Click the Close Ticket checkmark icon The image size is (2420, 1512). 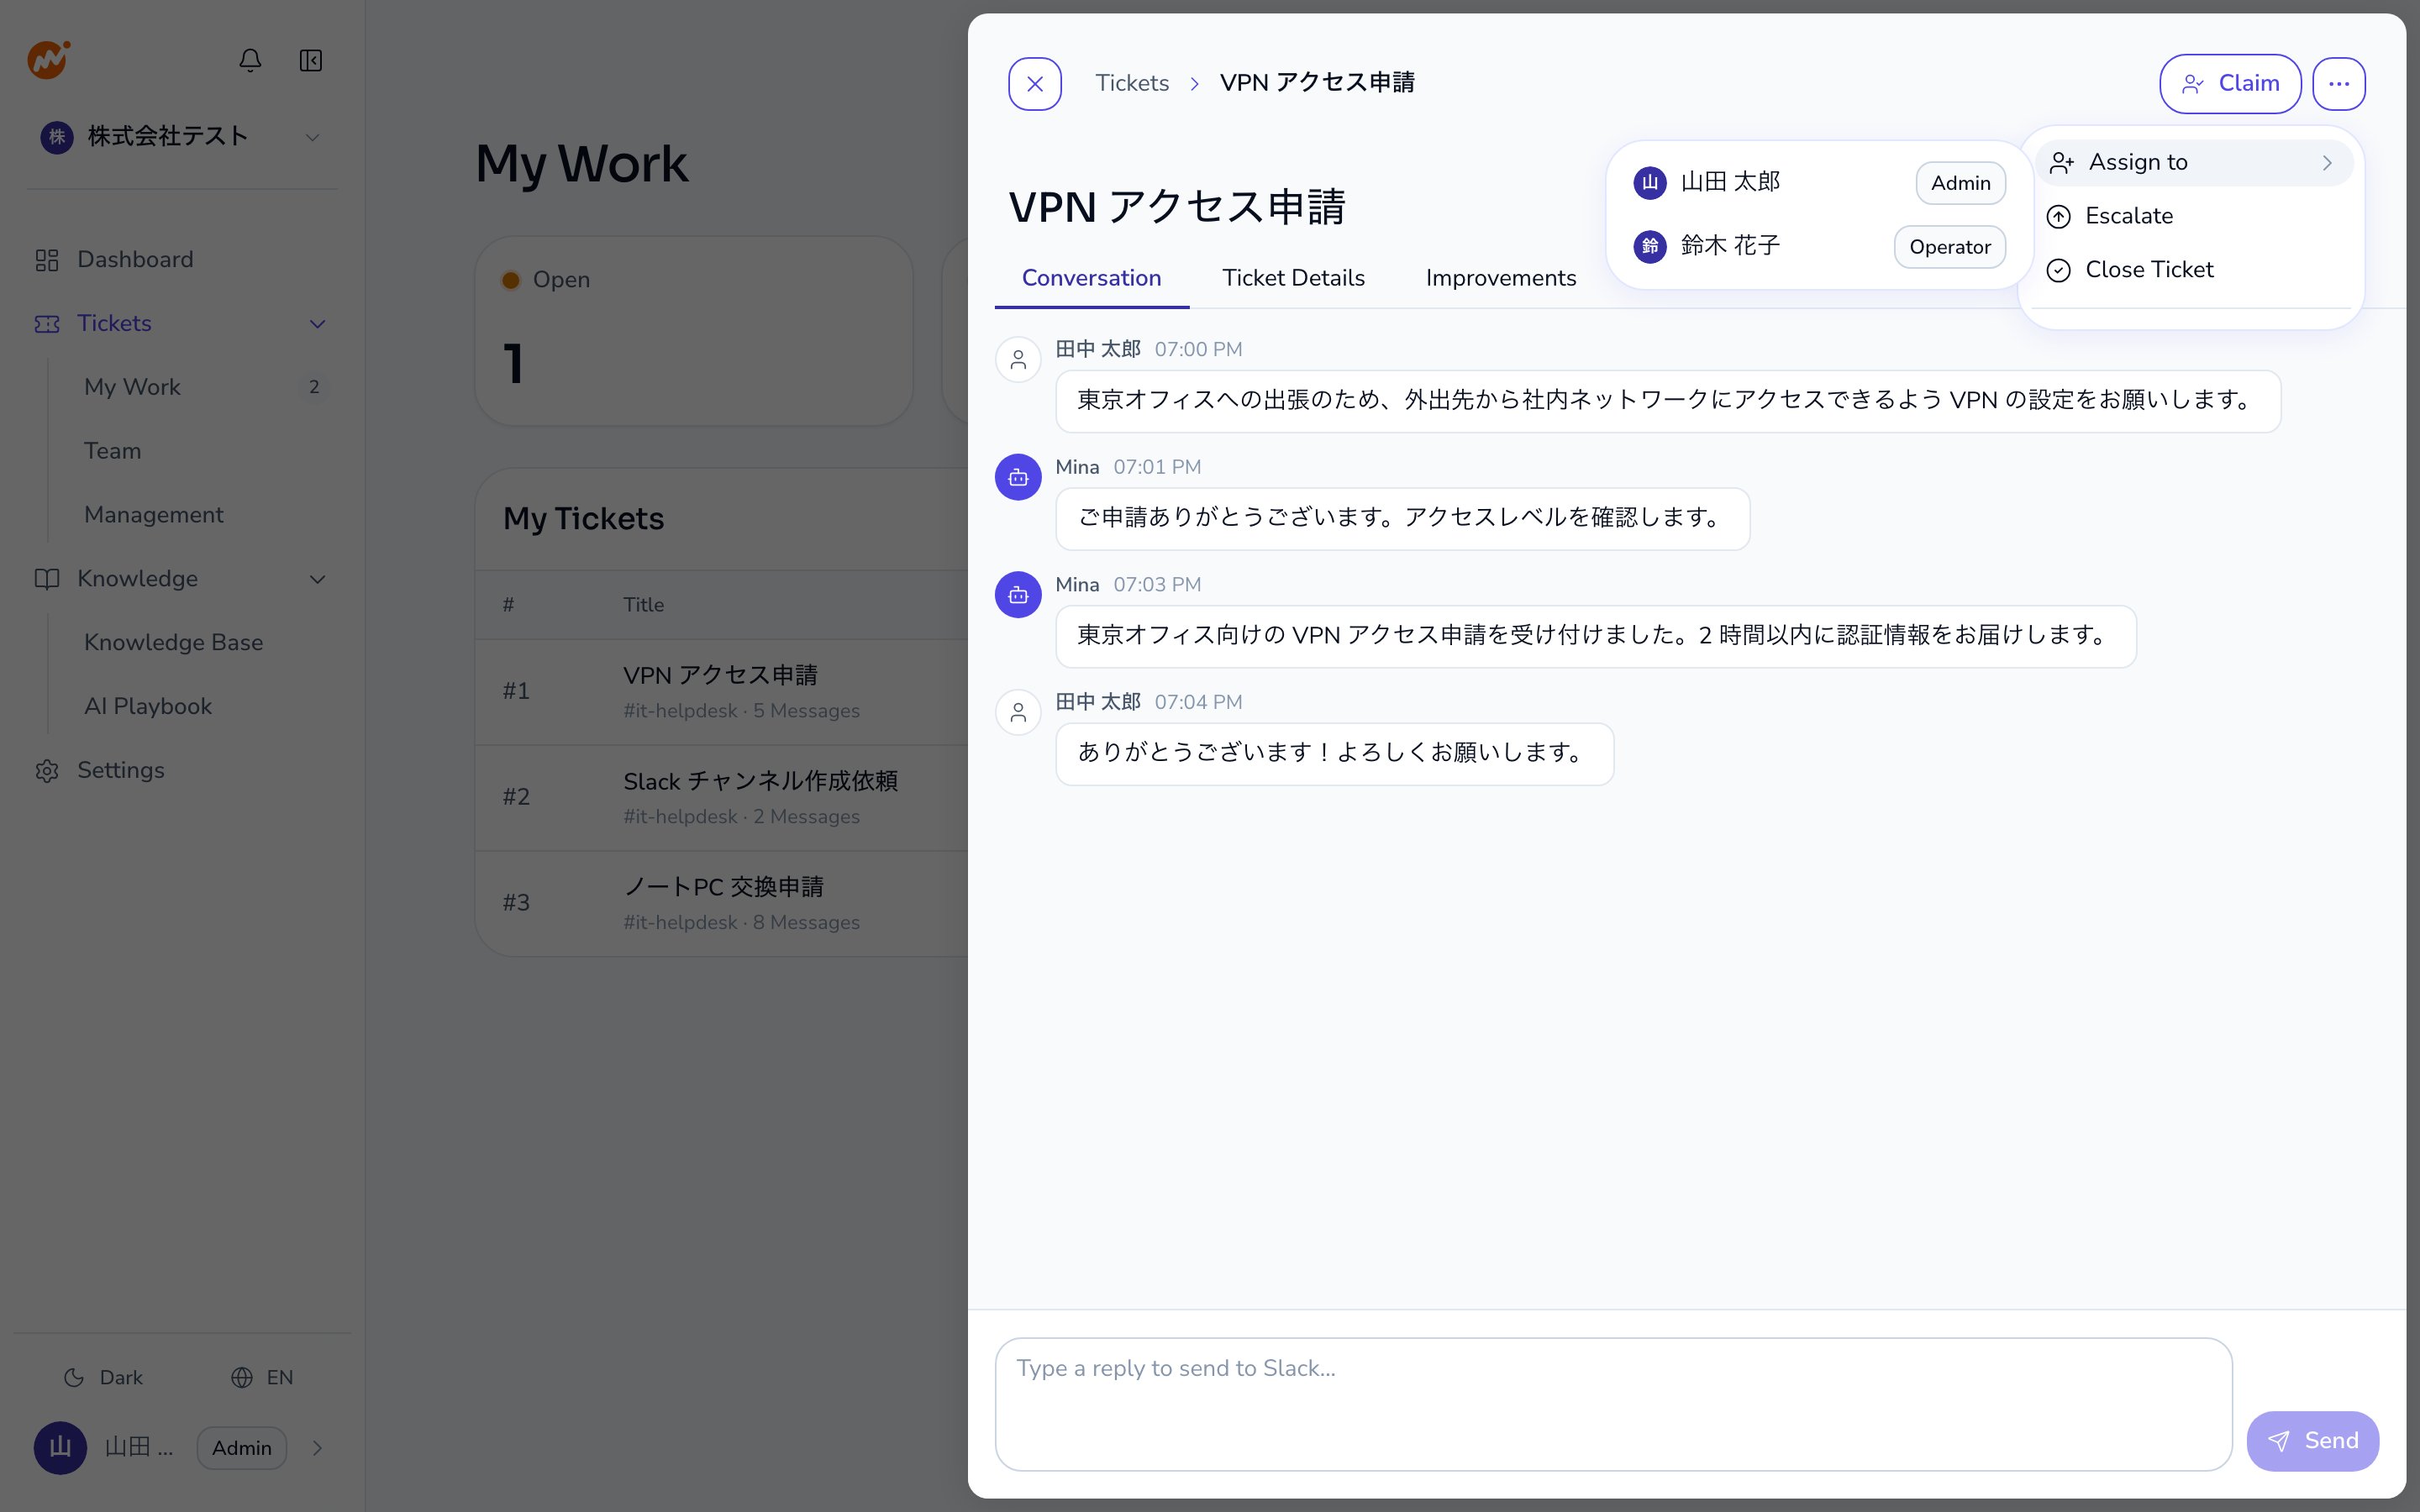pos(2058,271)
